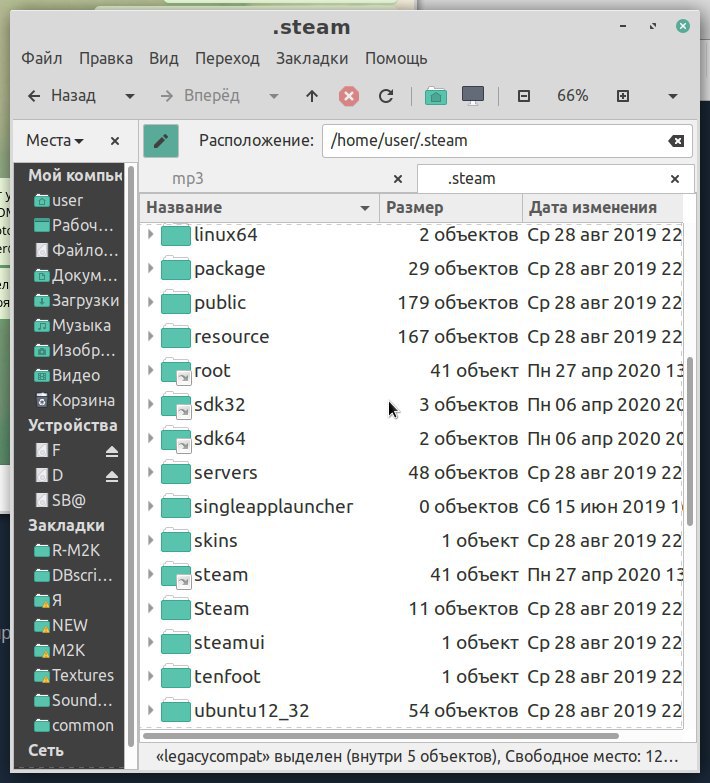Image resolution: width=710 pixels, height=783 pixels.
Task: Close the mp3 tab
Action: point(398,179)
